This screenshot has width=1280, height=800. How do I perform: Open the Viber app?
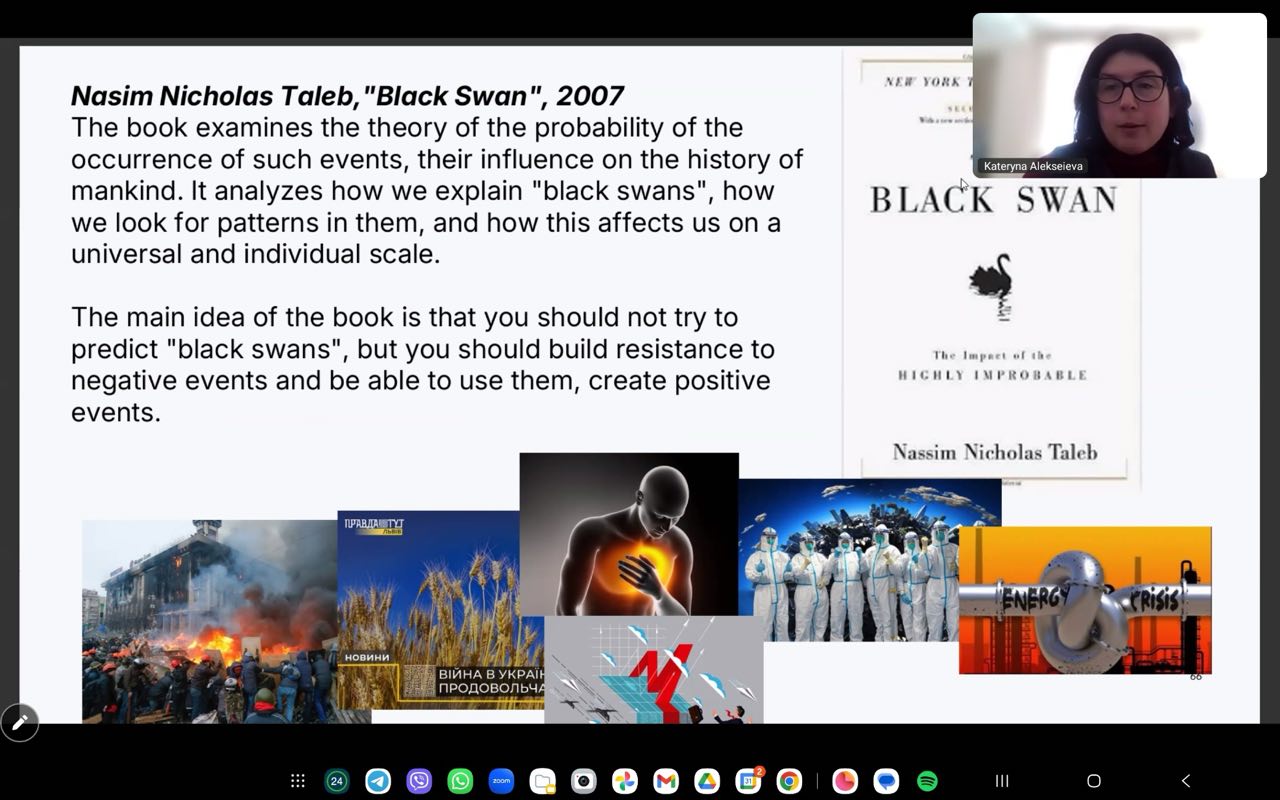(x=419, y=781)
